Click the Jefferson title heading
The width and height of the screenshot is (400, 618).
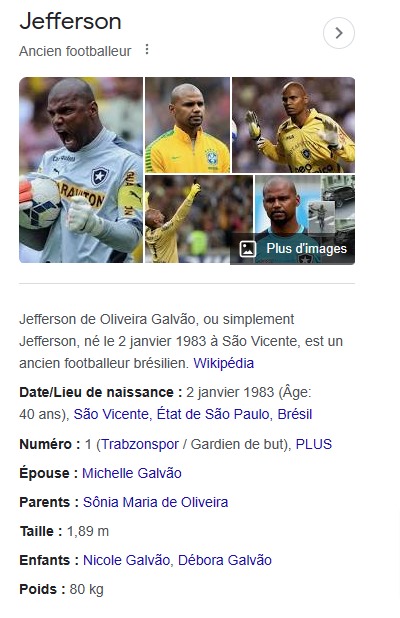pos(71,21)
